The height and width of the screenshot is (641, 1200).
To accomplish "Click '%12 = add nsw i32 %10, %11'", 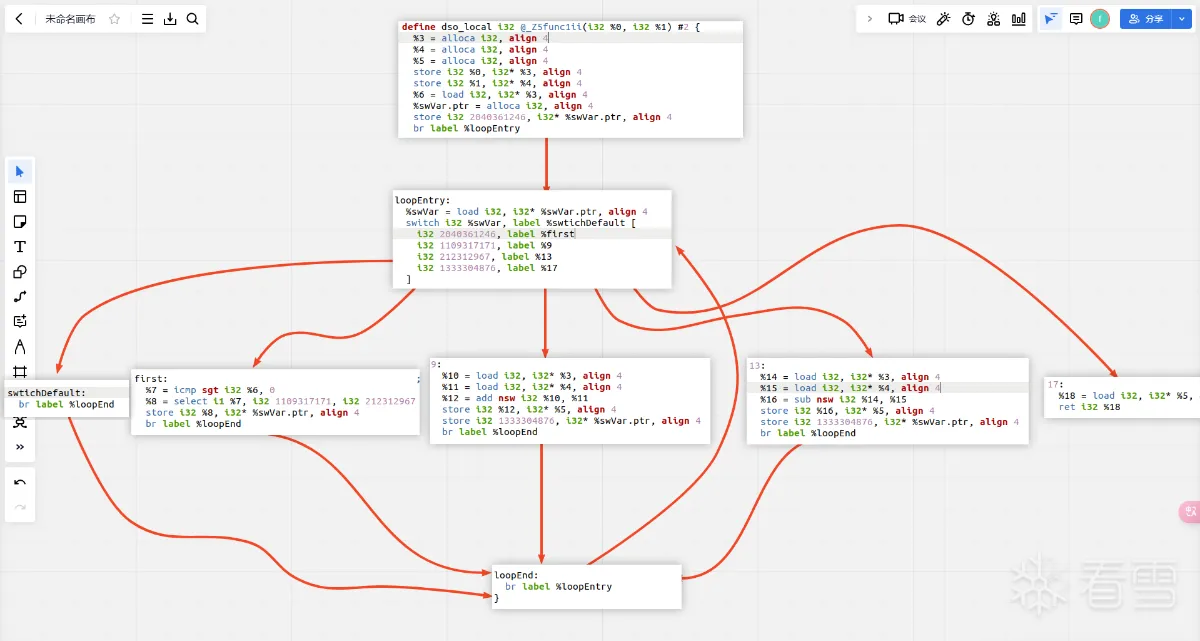I will pos(515,398).
